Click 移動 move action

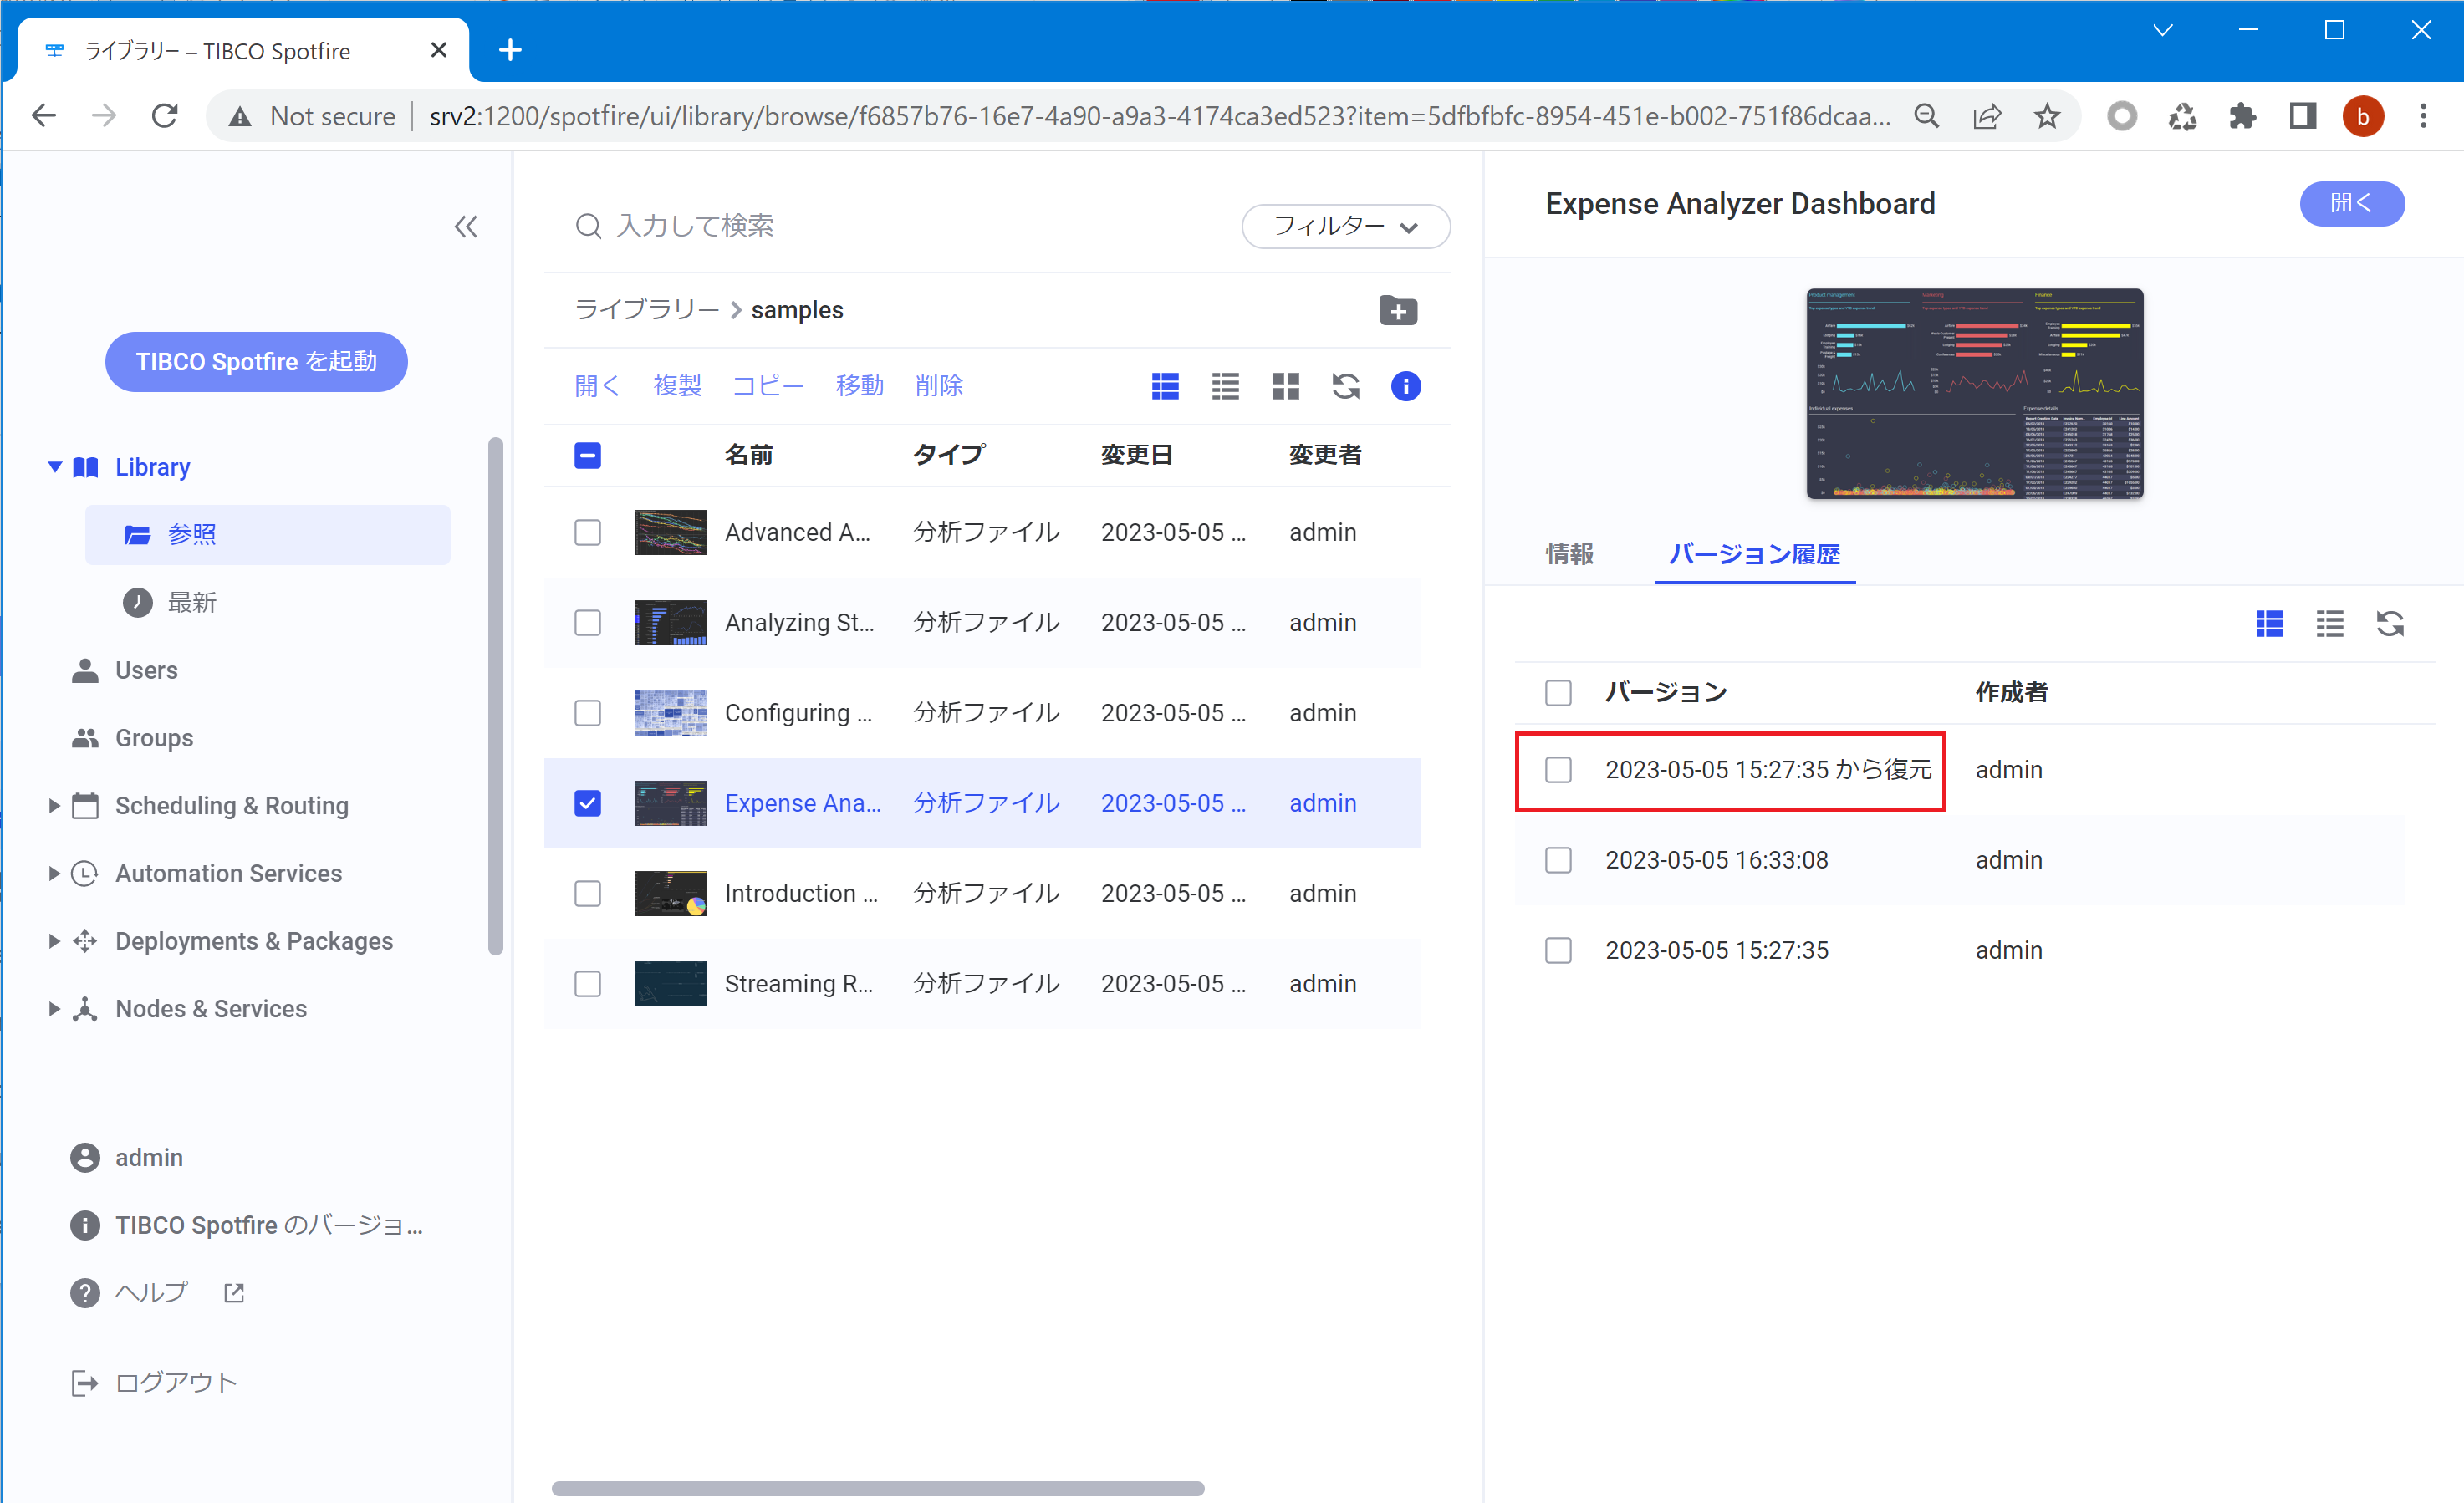tap(859, 386)
